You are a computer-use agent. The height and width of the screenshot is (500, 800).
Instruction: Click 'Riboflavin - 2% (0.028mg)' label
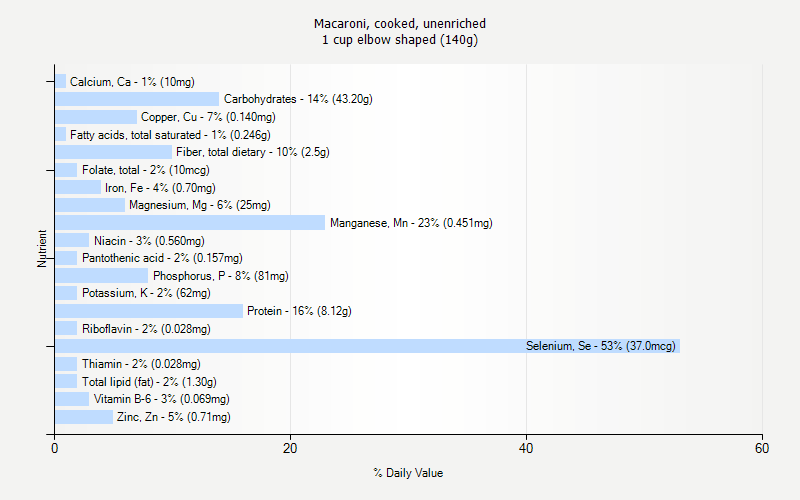coord(146,329)
